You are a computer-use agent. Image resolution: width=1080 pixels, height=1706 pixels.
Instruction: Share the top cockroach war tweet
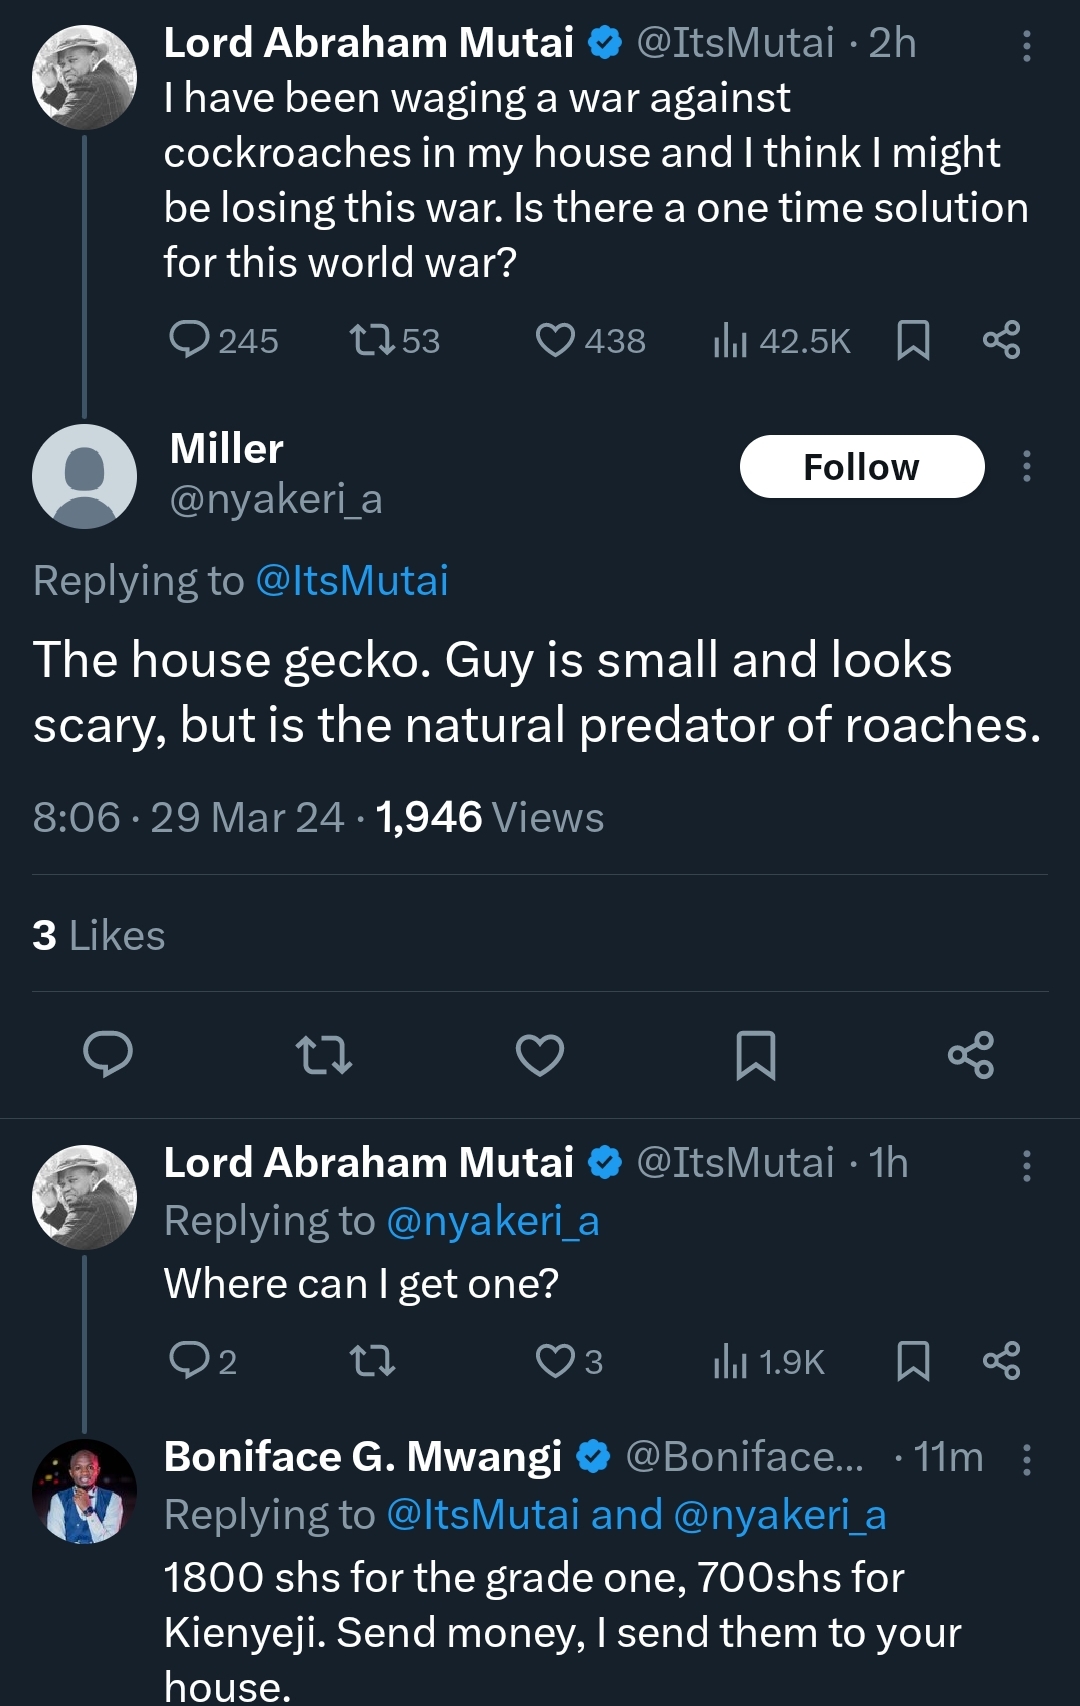1001,340
